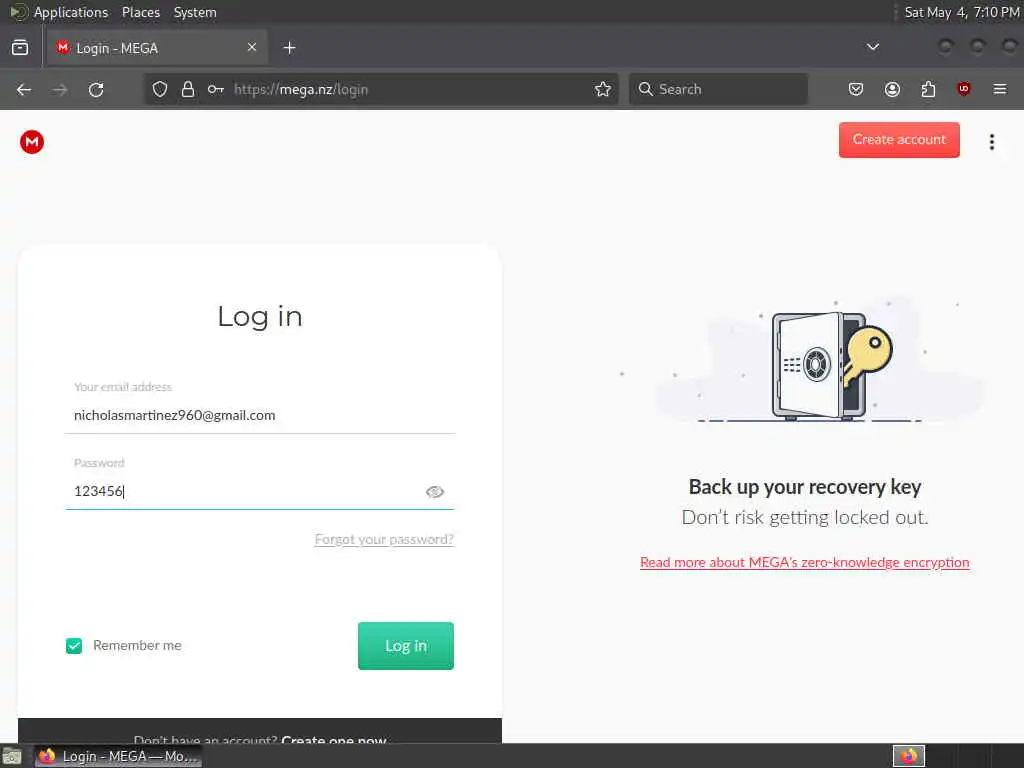
Task: View site security padlock info
Action: 188,89
